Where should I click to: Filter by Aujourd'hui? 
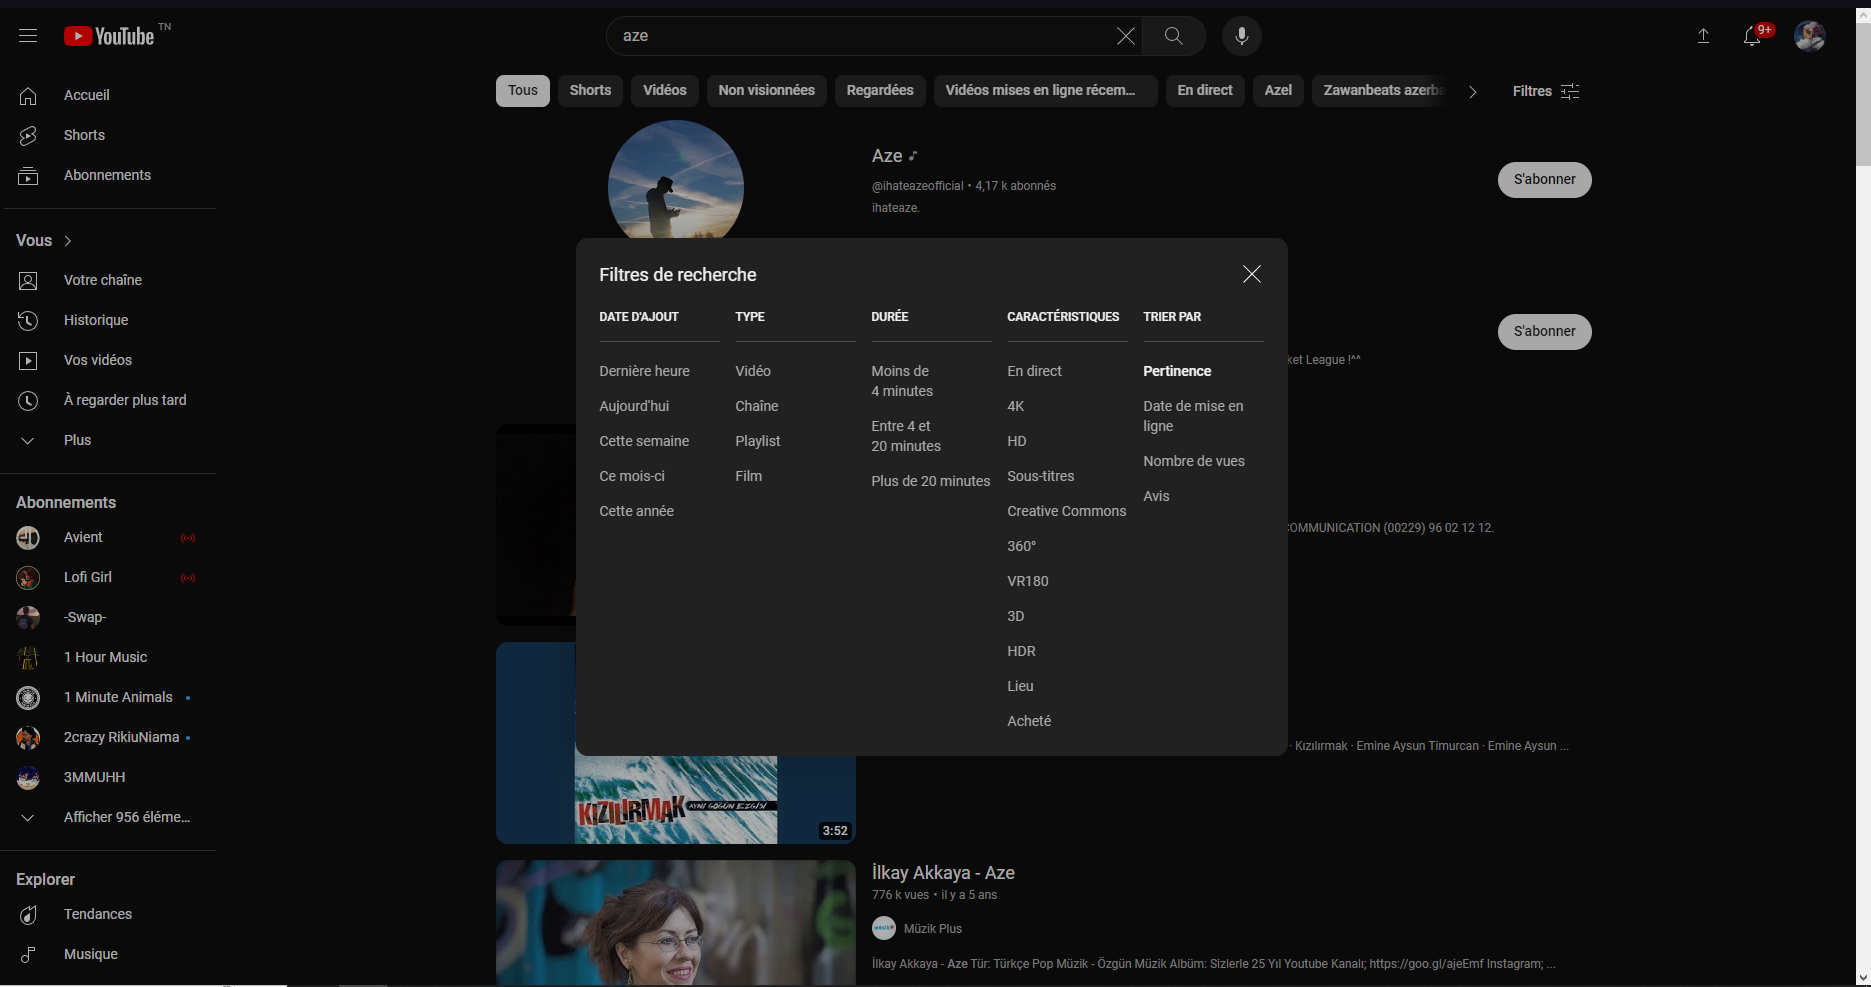tap(634, 406)
